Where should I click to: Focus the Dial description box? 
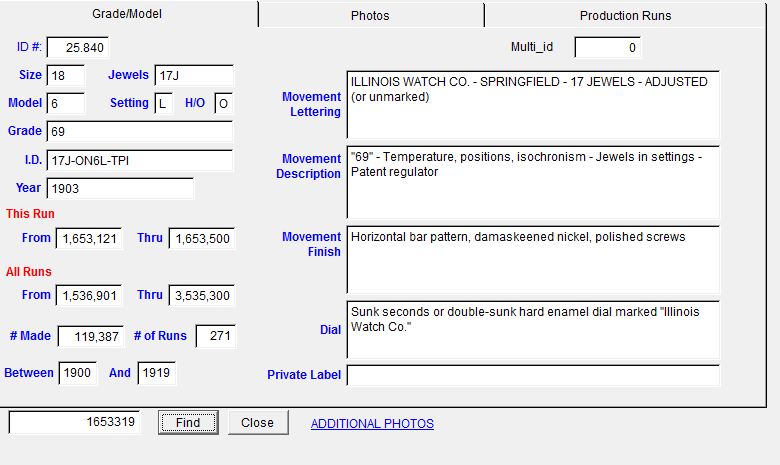(533, 329)
